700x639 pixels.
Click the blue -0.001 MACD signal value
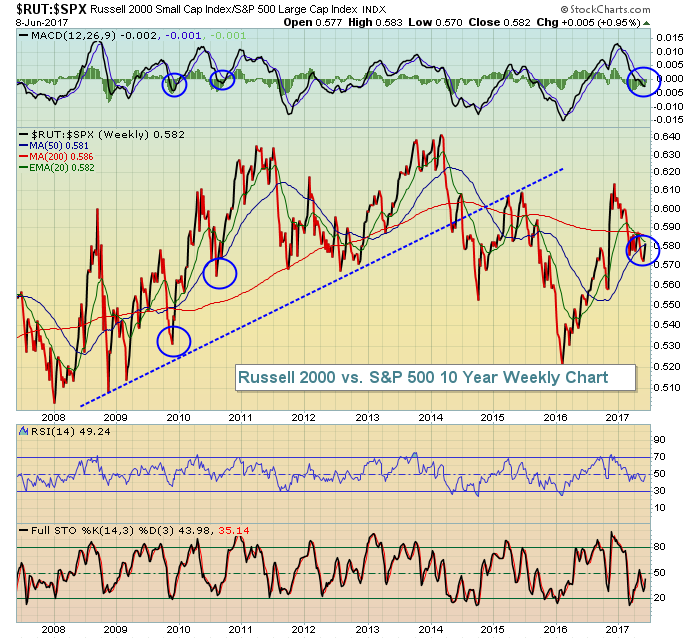click(x=183, y=35)
